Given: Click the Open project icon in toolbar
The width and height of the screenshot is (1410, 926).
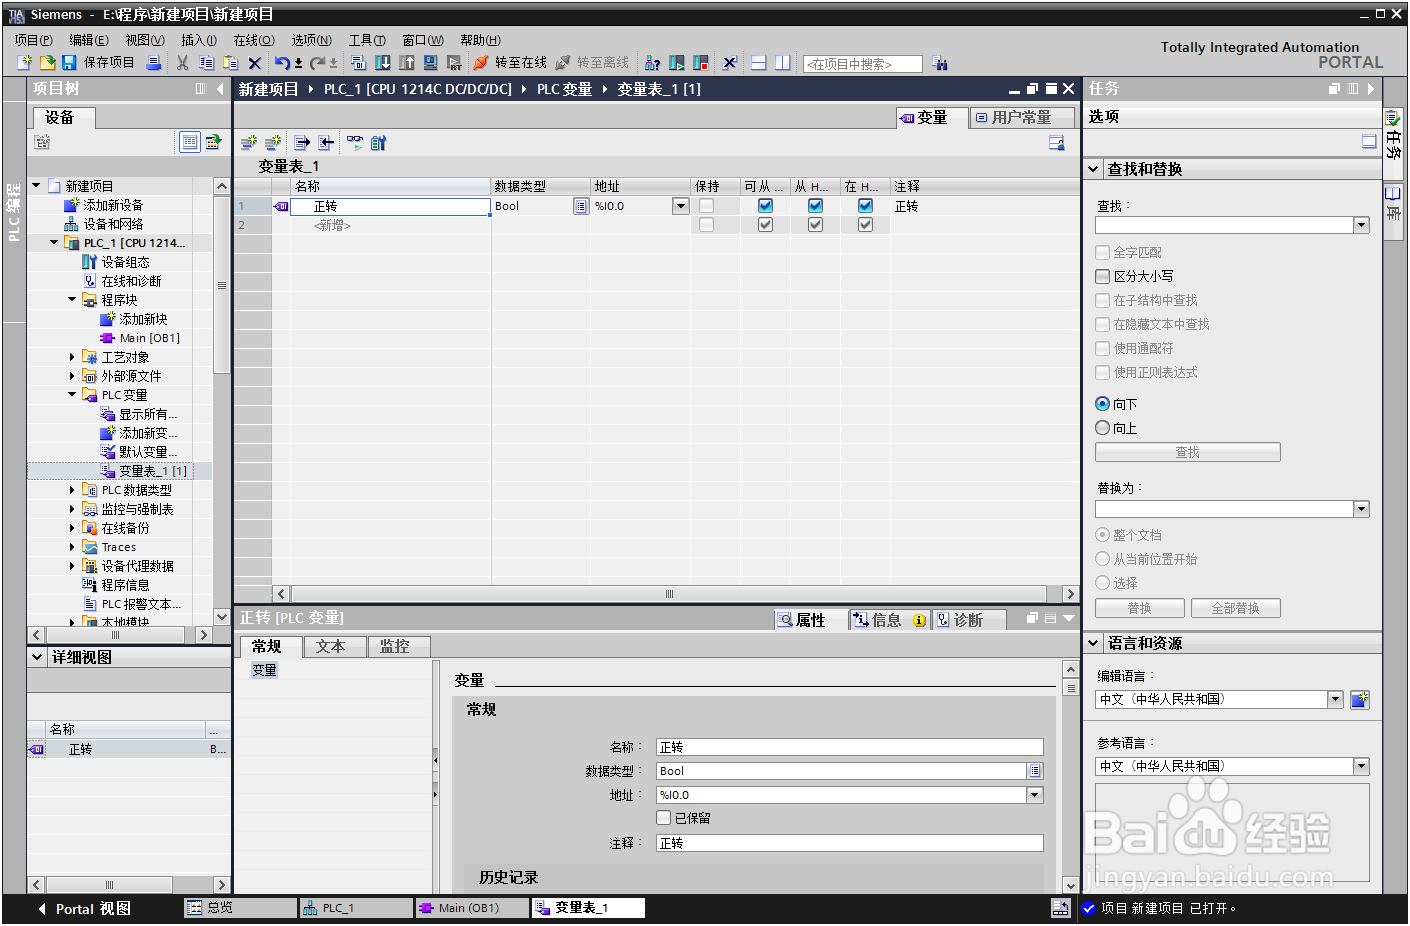Looking at the screenshot, I should (x=47, y=63).
